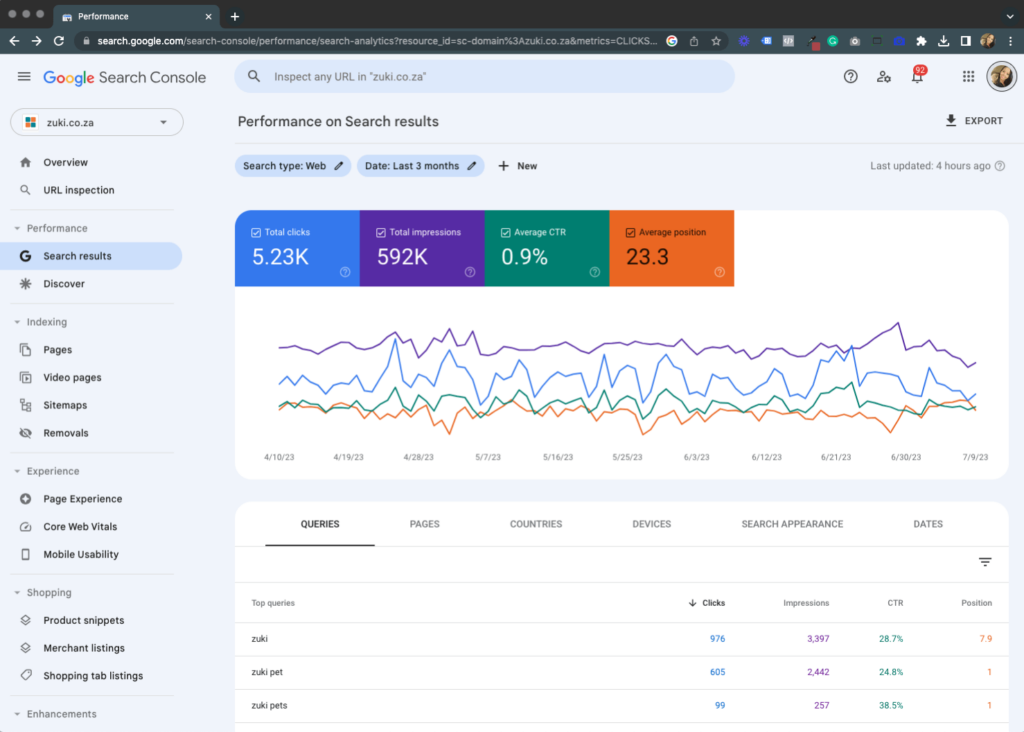The height and width of the screenshot is (732, 1024).
Task: Toggle the Total impressions checkbox
Action: click(x=381, y=232)
